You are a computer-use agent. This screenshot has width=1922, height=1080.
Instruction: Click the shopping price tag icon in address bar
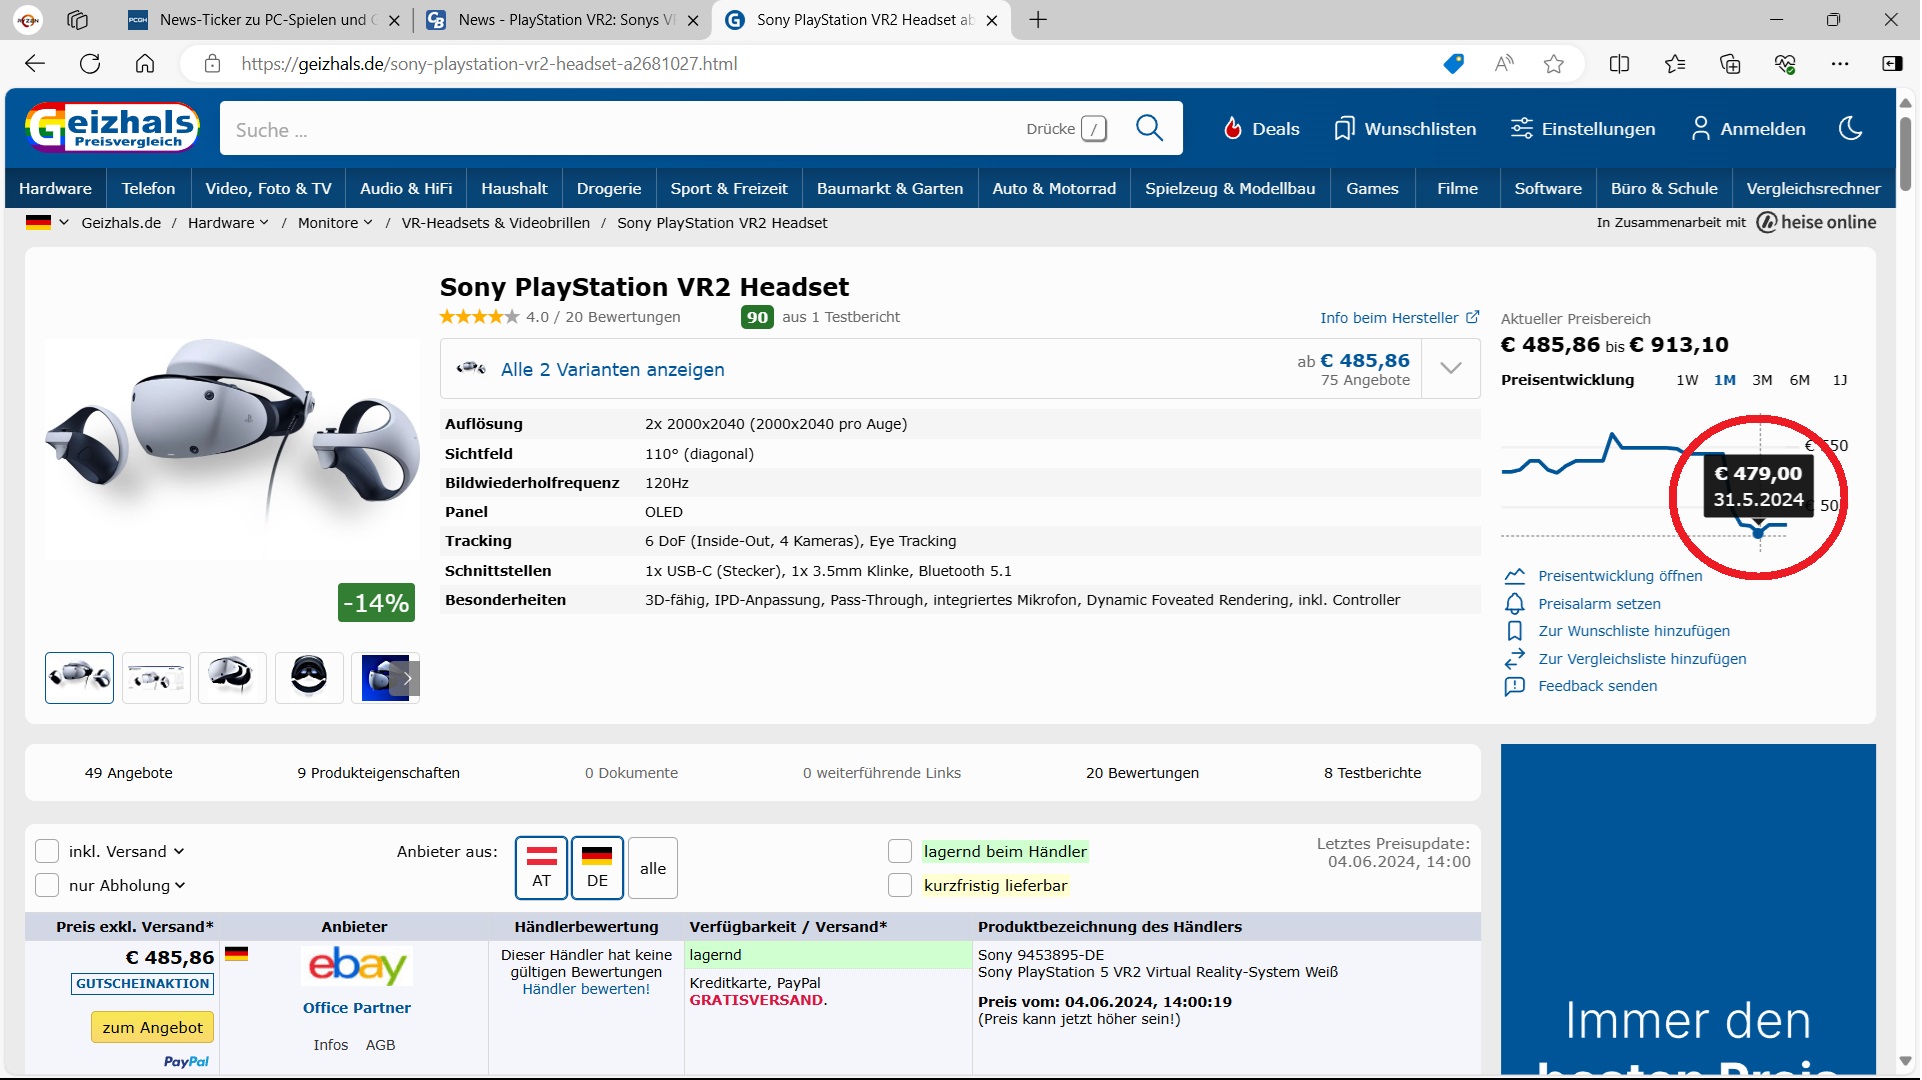tap(1454, 64)
